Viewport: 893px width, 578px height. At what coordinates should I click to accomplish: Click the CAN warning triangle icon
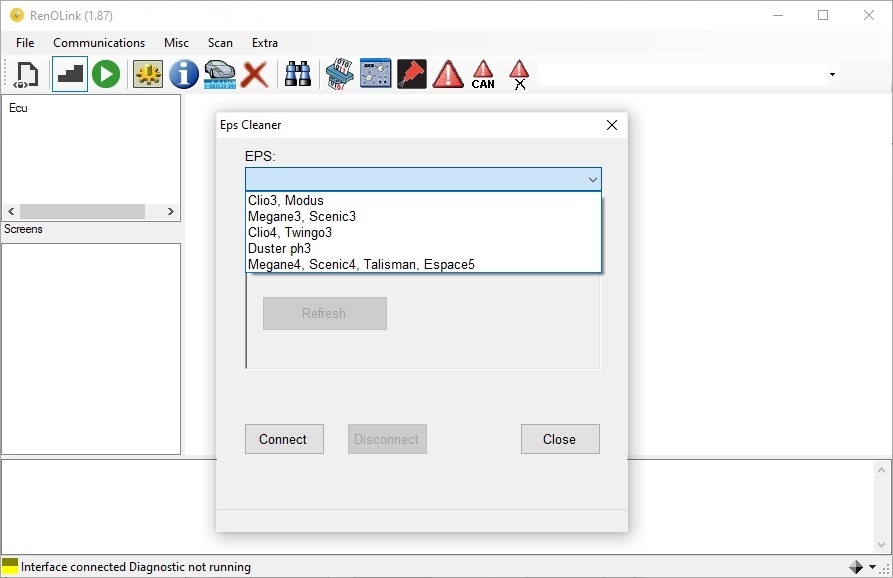(x=483, y=75)
